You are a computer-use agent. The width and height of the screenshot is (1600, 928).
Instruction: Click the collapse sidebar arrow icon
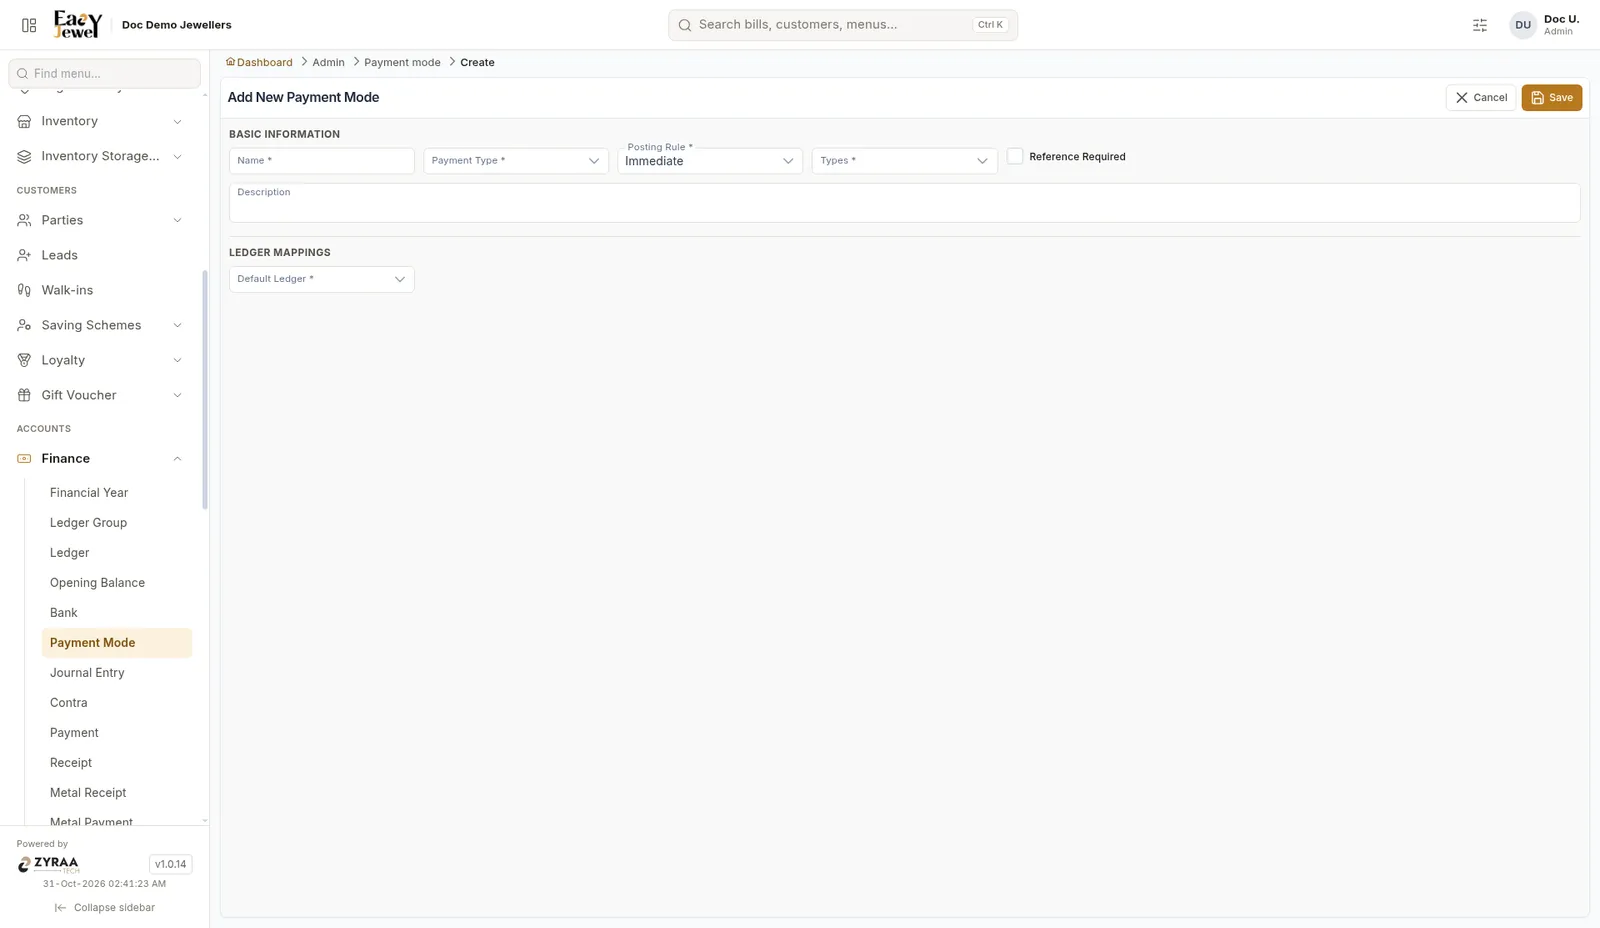[60, 908]
